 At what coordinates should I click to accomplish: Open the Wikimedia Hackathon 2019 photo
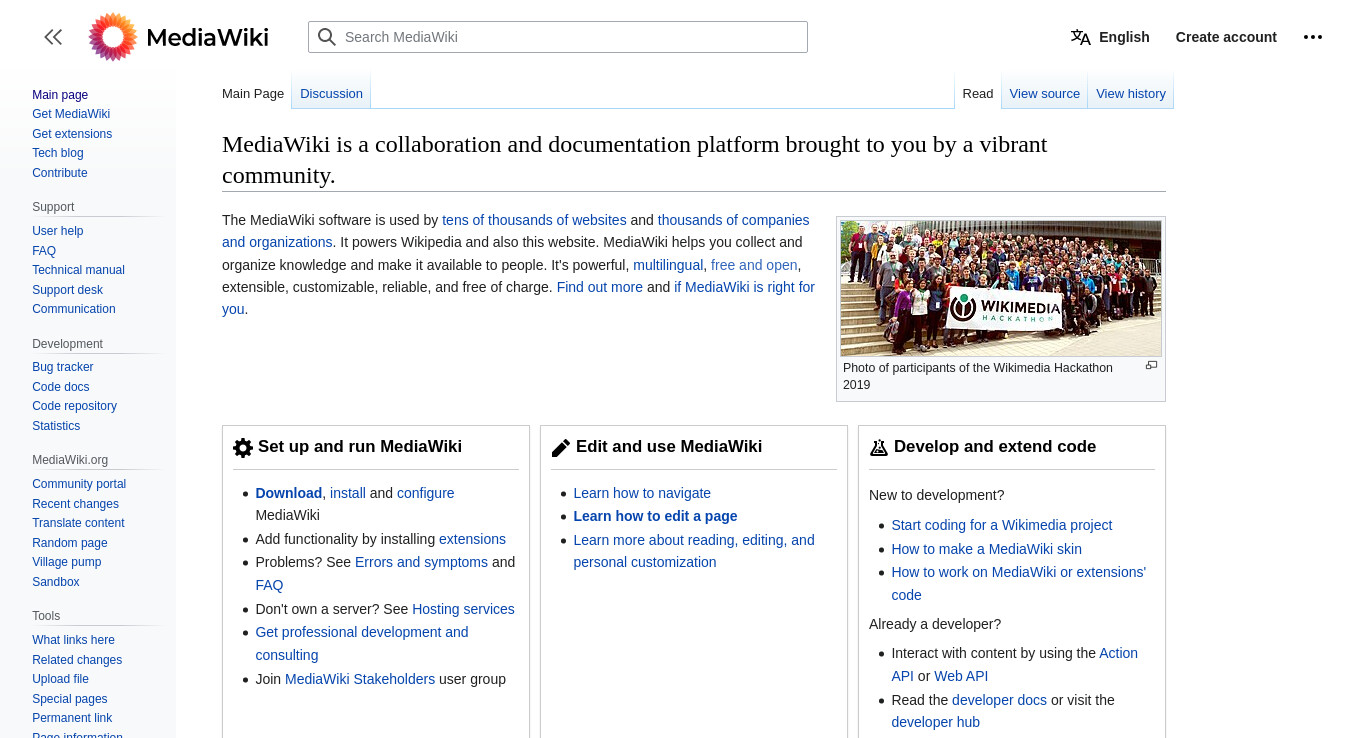pos(1001,288)
